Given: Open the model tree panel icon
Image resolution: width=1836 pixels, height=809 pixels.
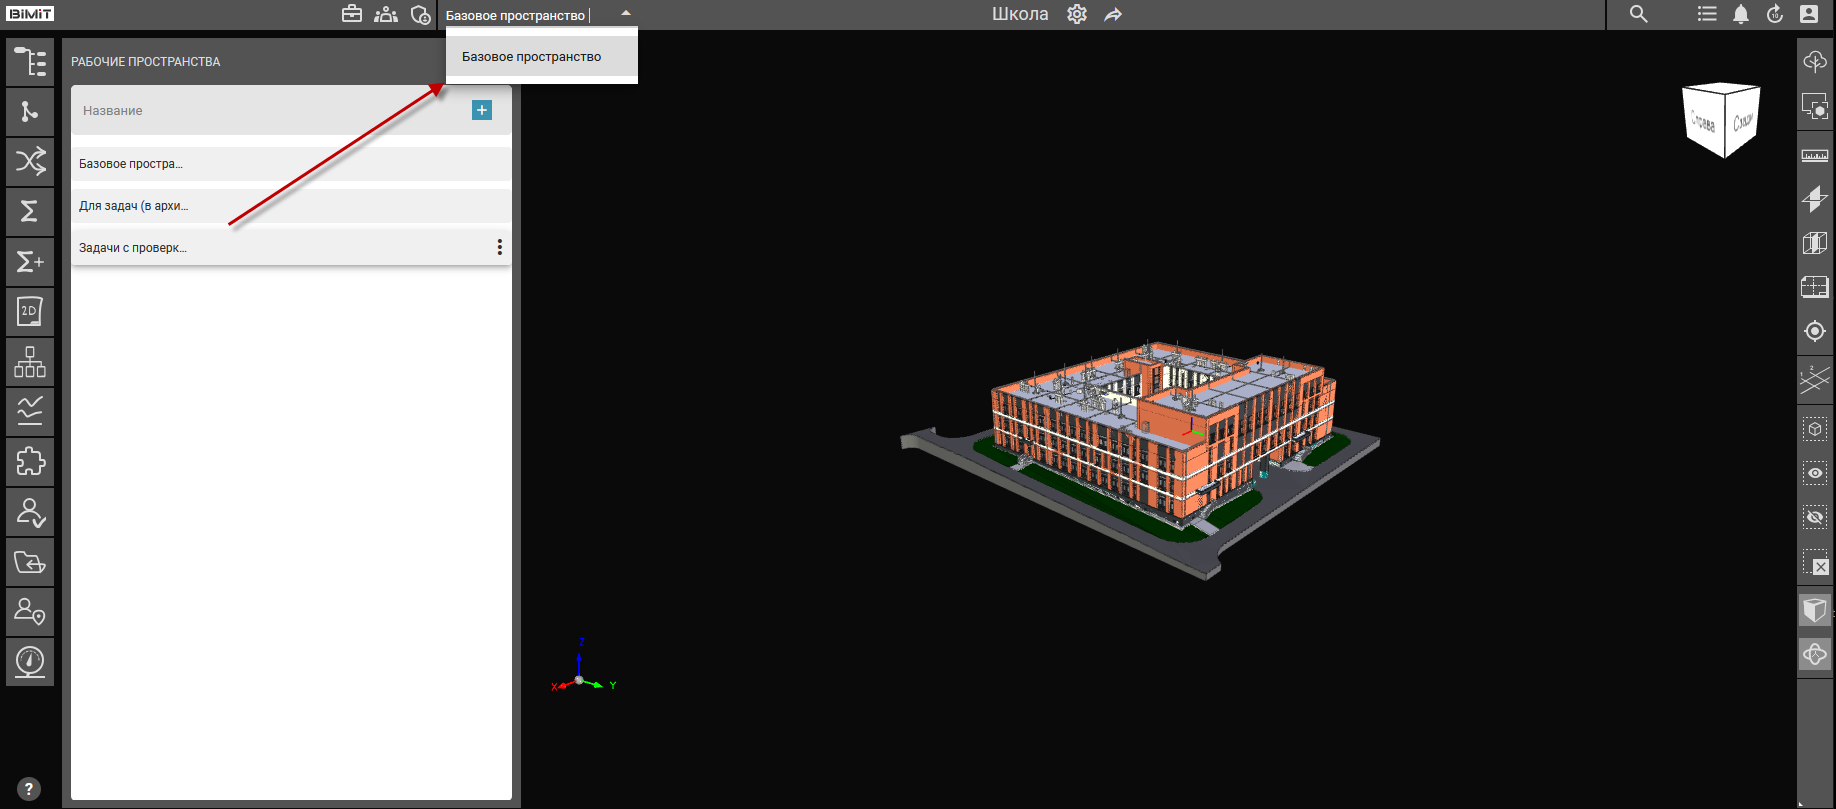Looking at the screenshot, I should coord(30,62).
